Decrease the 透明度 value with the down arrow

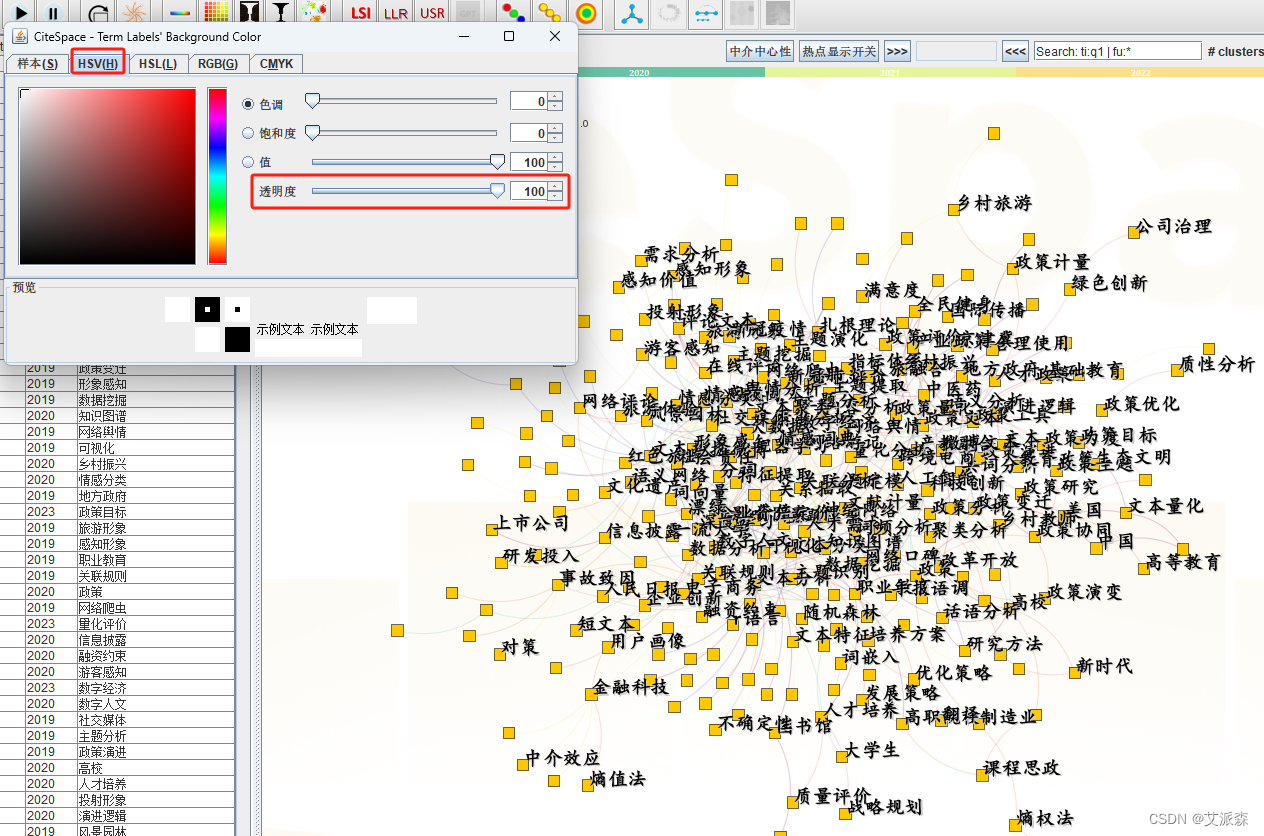pos(556,196)
